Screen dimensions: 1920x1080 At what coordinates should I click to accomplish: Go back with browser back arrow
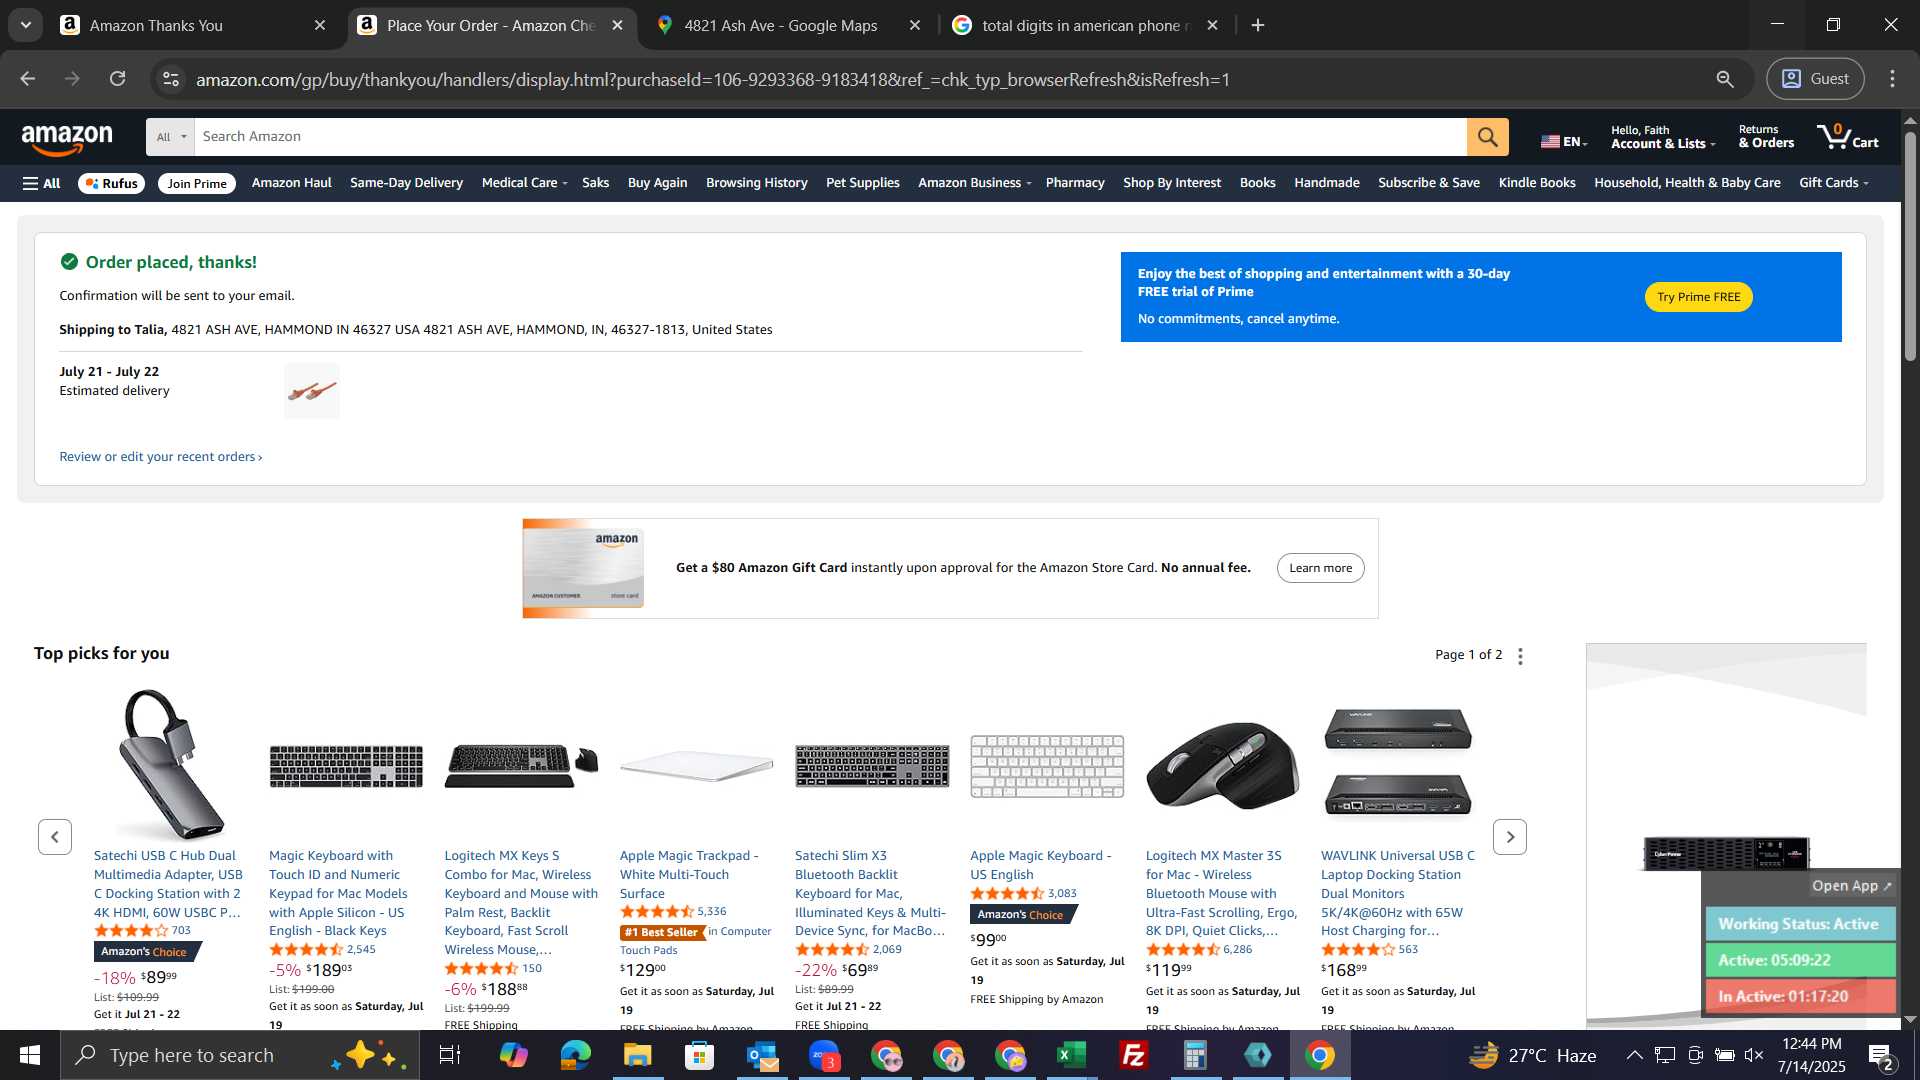pyautogui.click(x=28, y=79)
